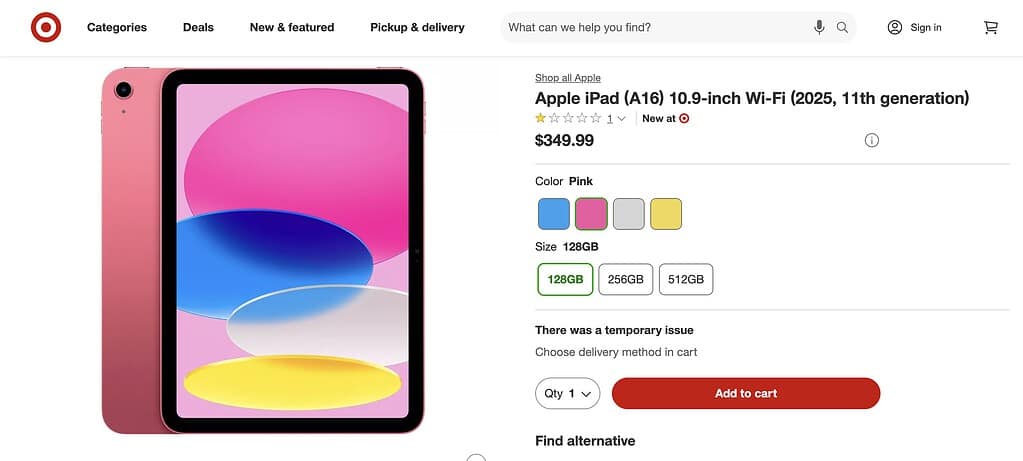The width and height of the screenshot is (1023, 461).
Task: Open the Qty quantity dropdown
Action: coord(567,394)
